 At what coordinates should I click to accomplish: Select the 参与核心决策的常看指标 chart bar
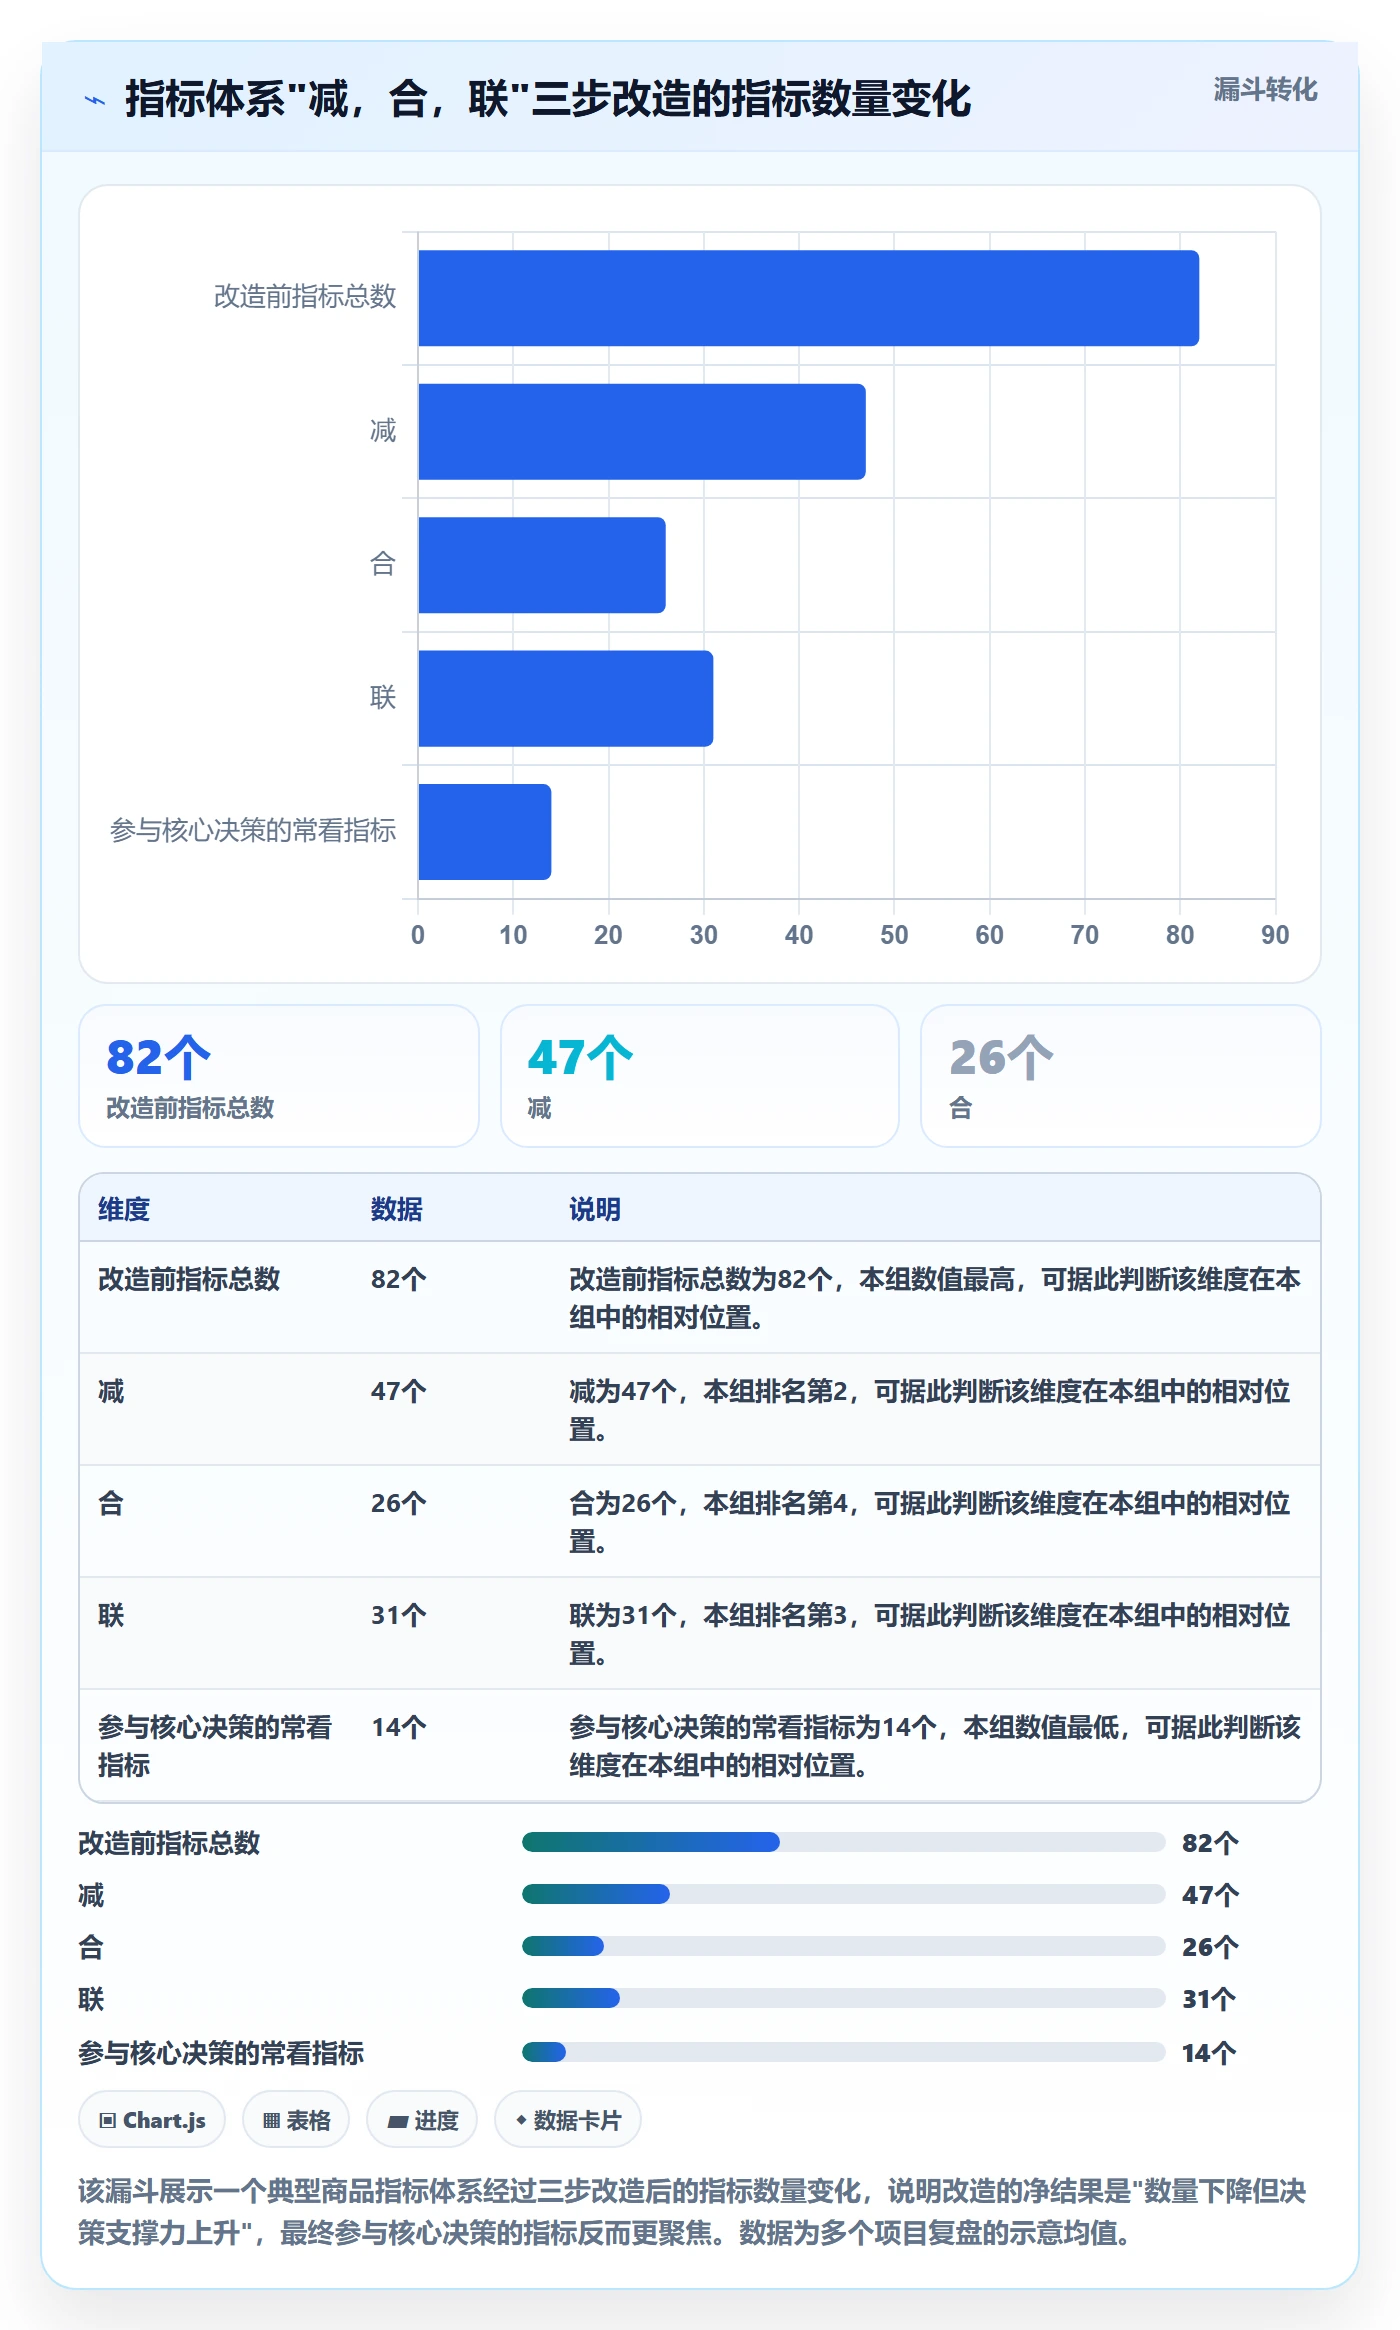[485, 832]
